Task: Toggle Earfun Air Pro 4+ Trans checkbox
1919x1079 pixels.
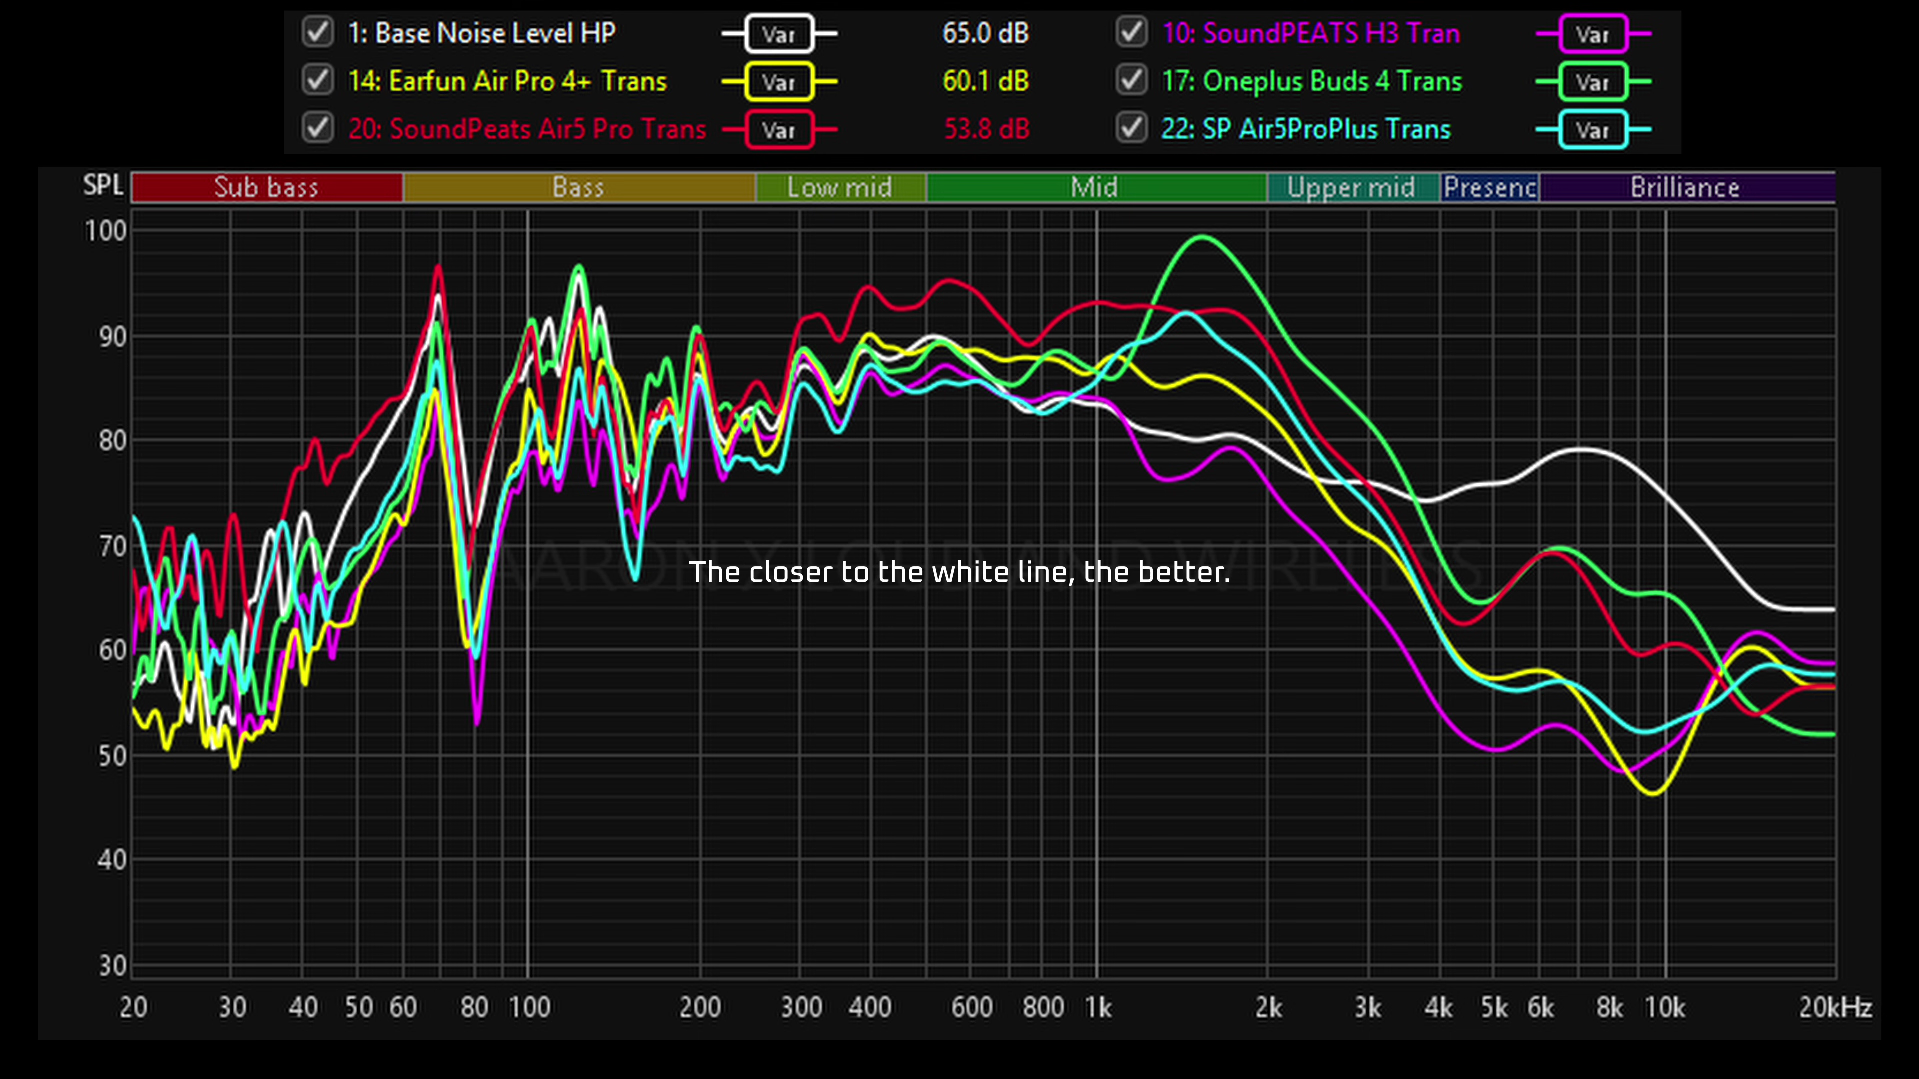Action: (318, 80)
